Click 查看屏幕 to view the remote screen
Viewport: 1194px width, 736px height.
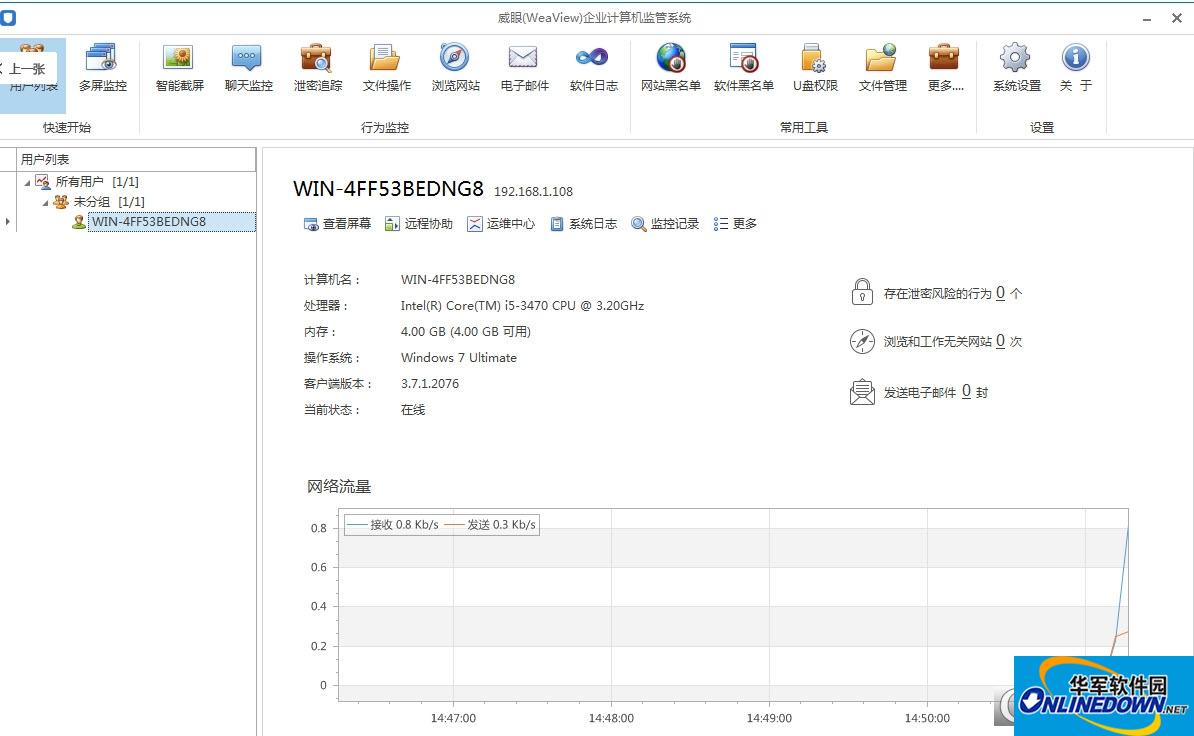tap(337, 223)
